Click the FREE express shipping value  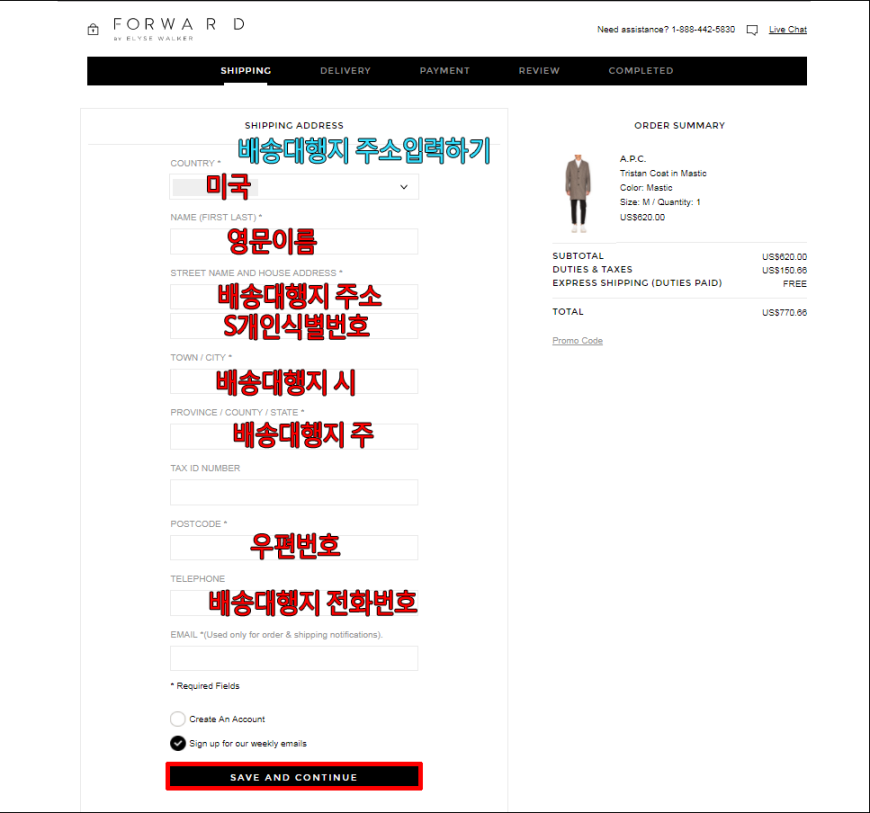[x=795, y=284]
